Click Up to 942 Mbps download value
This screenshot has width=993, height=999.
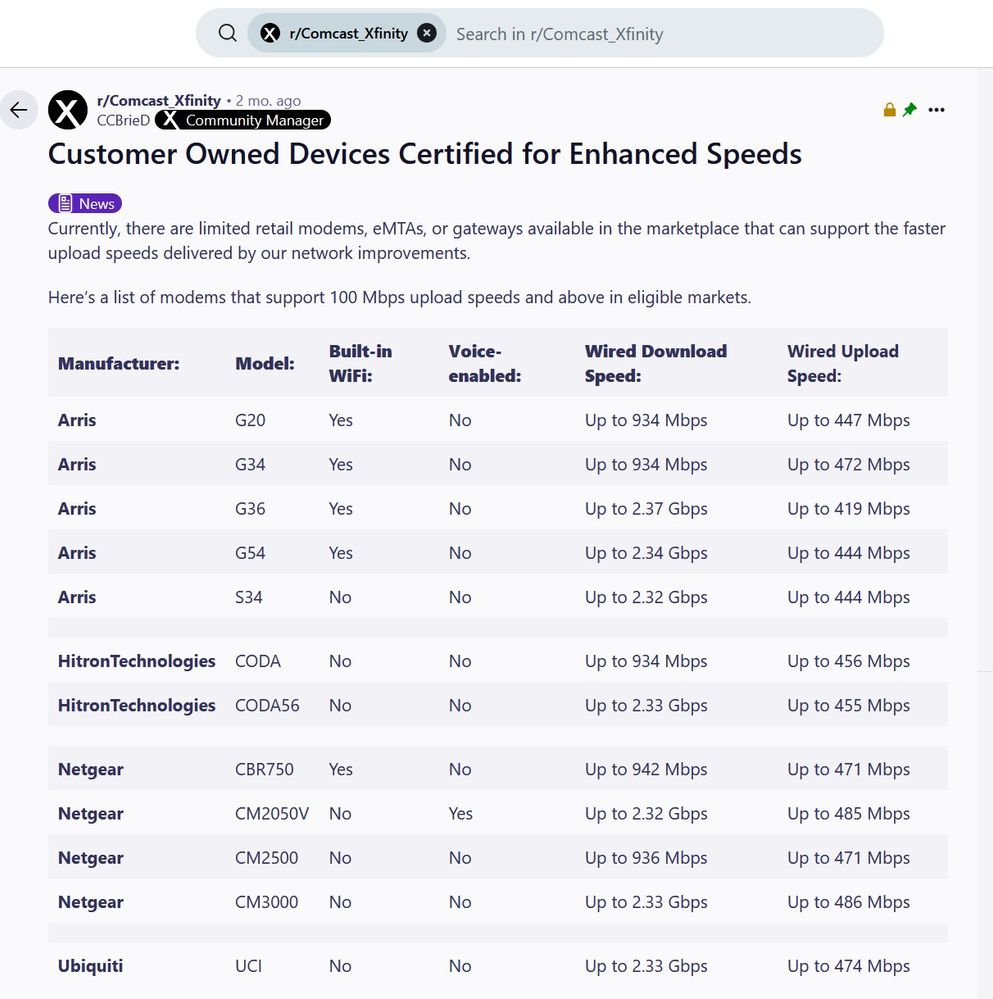(x=646, y=770)
